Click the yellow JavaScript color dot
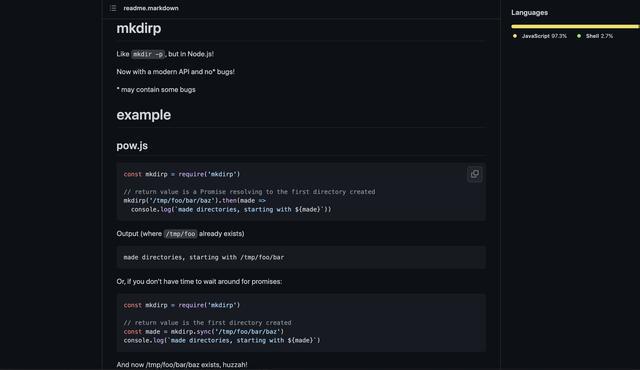Screen dimensions: 640x370 click(x=515, y=36)
